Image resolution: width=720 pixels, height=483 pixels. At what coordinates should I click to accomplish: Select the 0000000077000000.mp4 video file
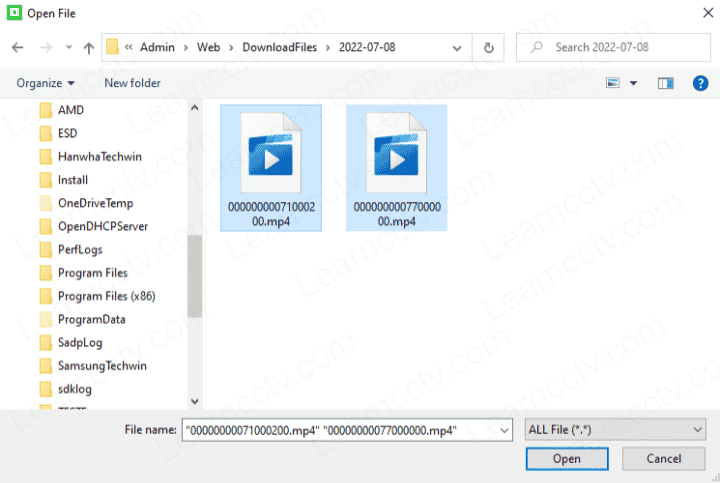tap(397, 167)
